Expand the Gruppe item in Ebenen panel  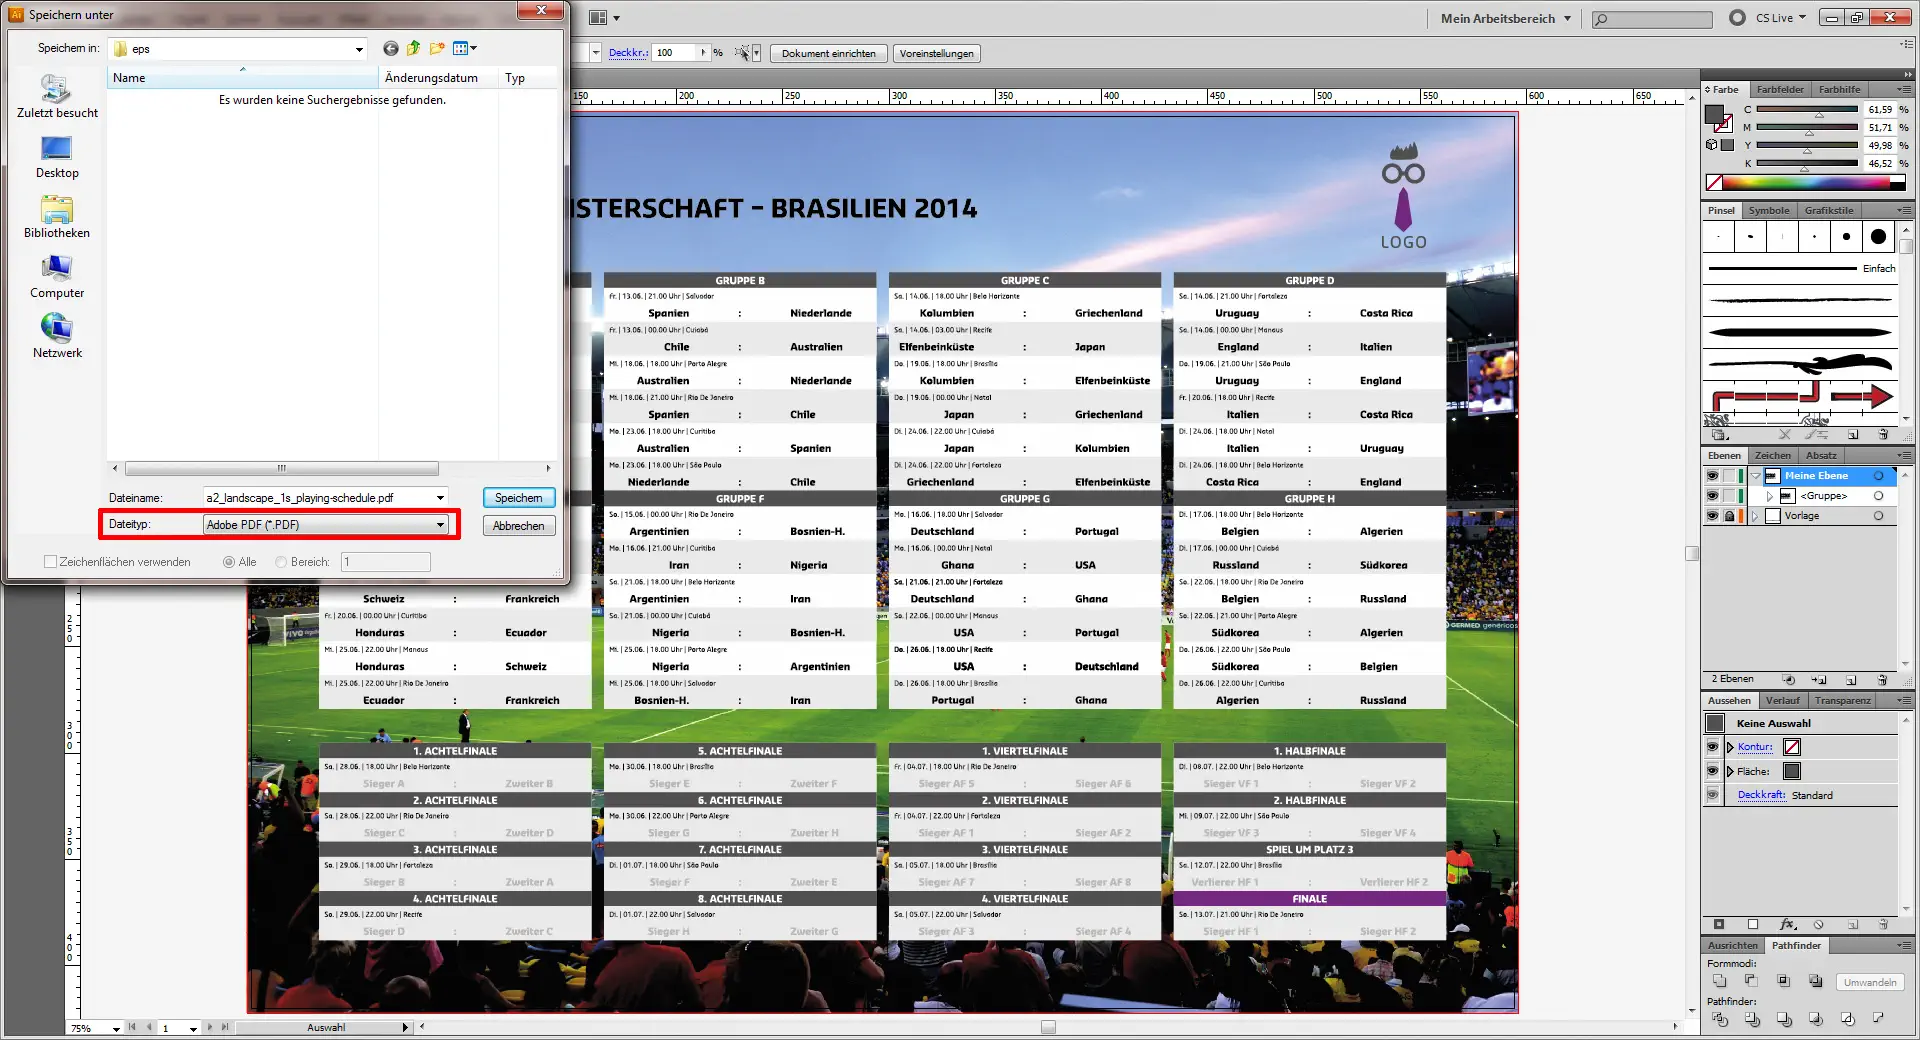[x=1770, y=496]
